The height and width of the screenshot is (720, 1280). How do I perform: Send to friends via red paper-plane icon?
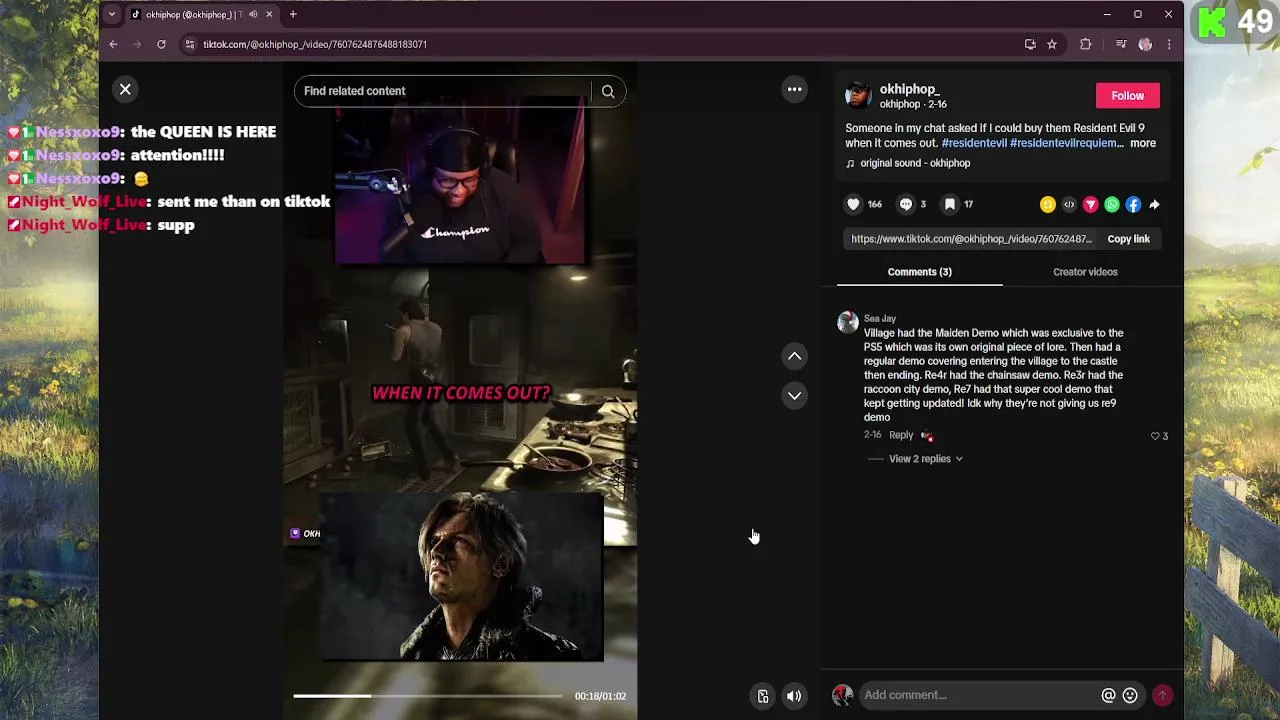[x=1090, y=204]
